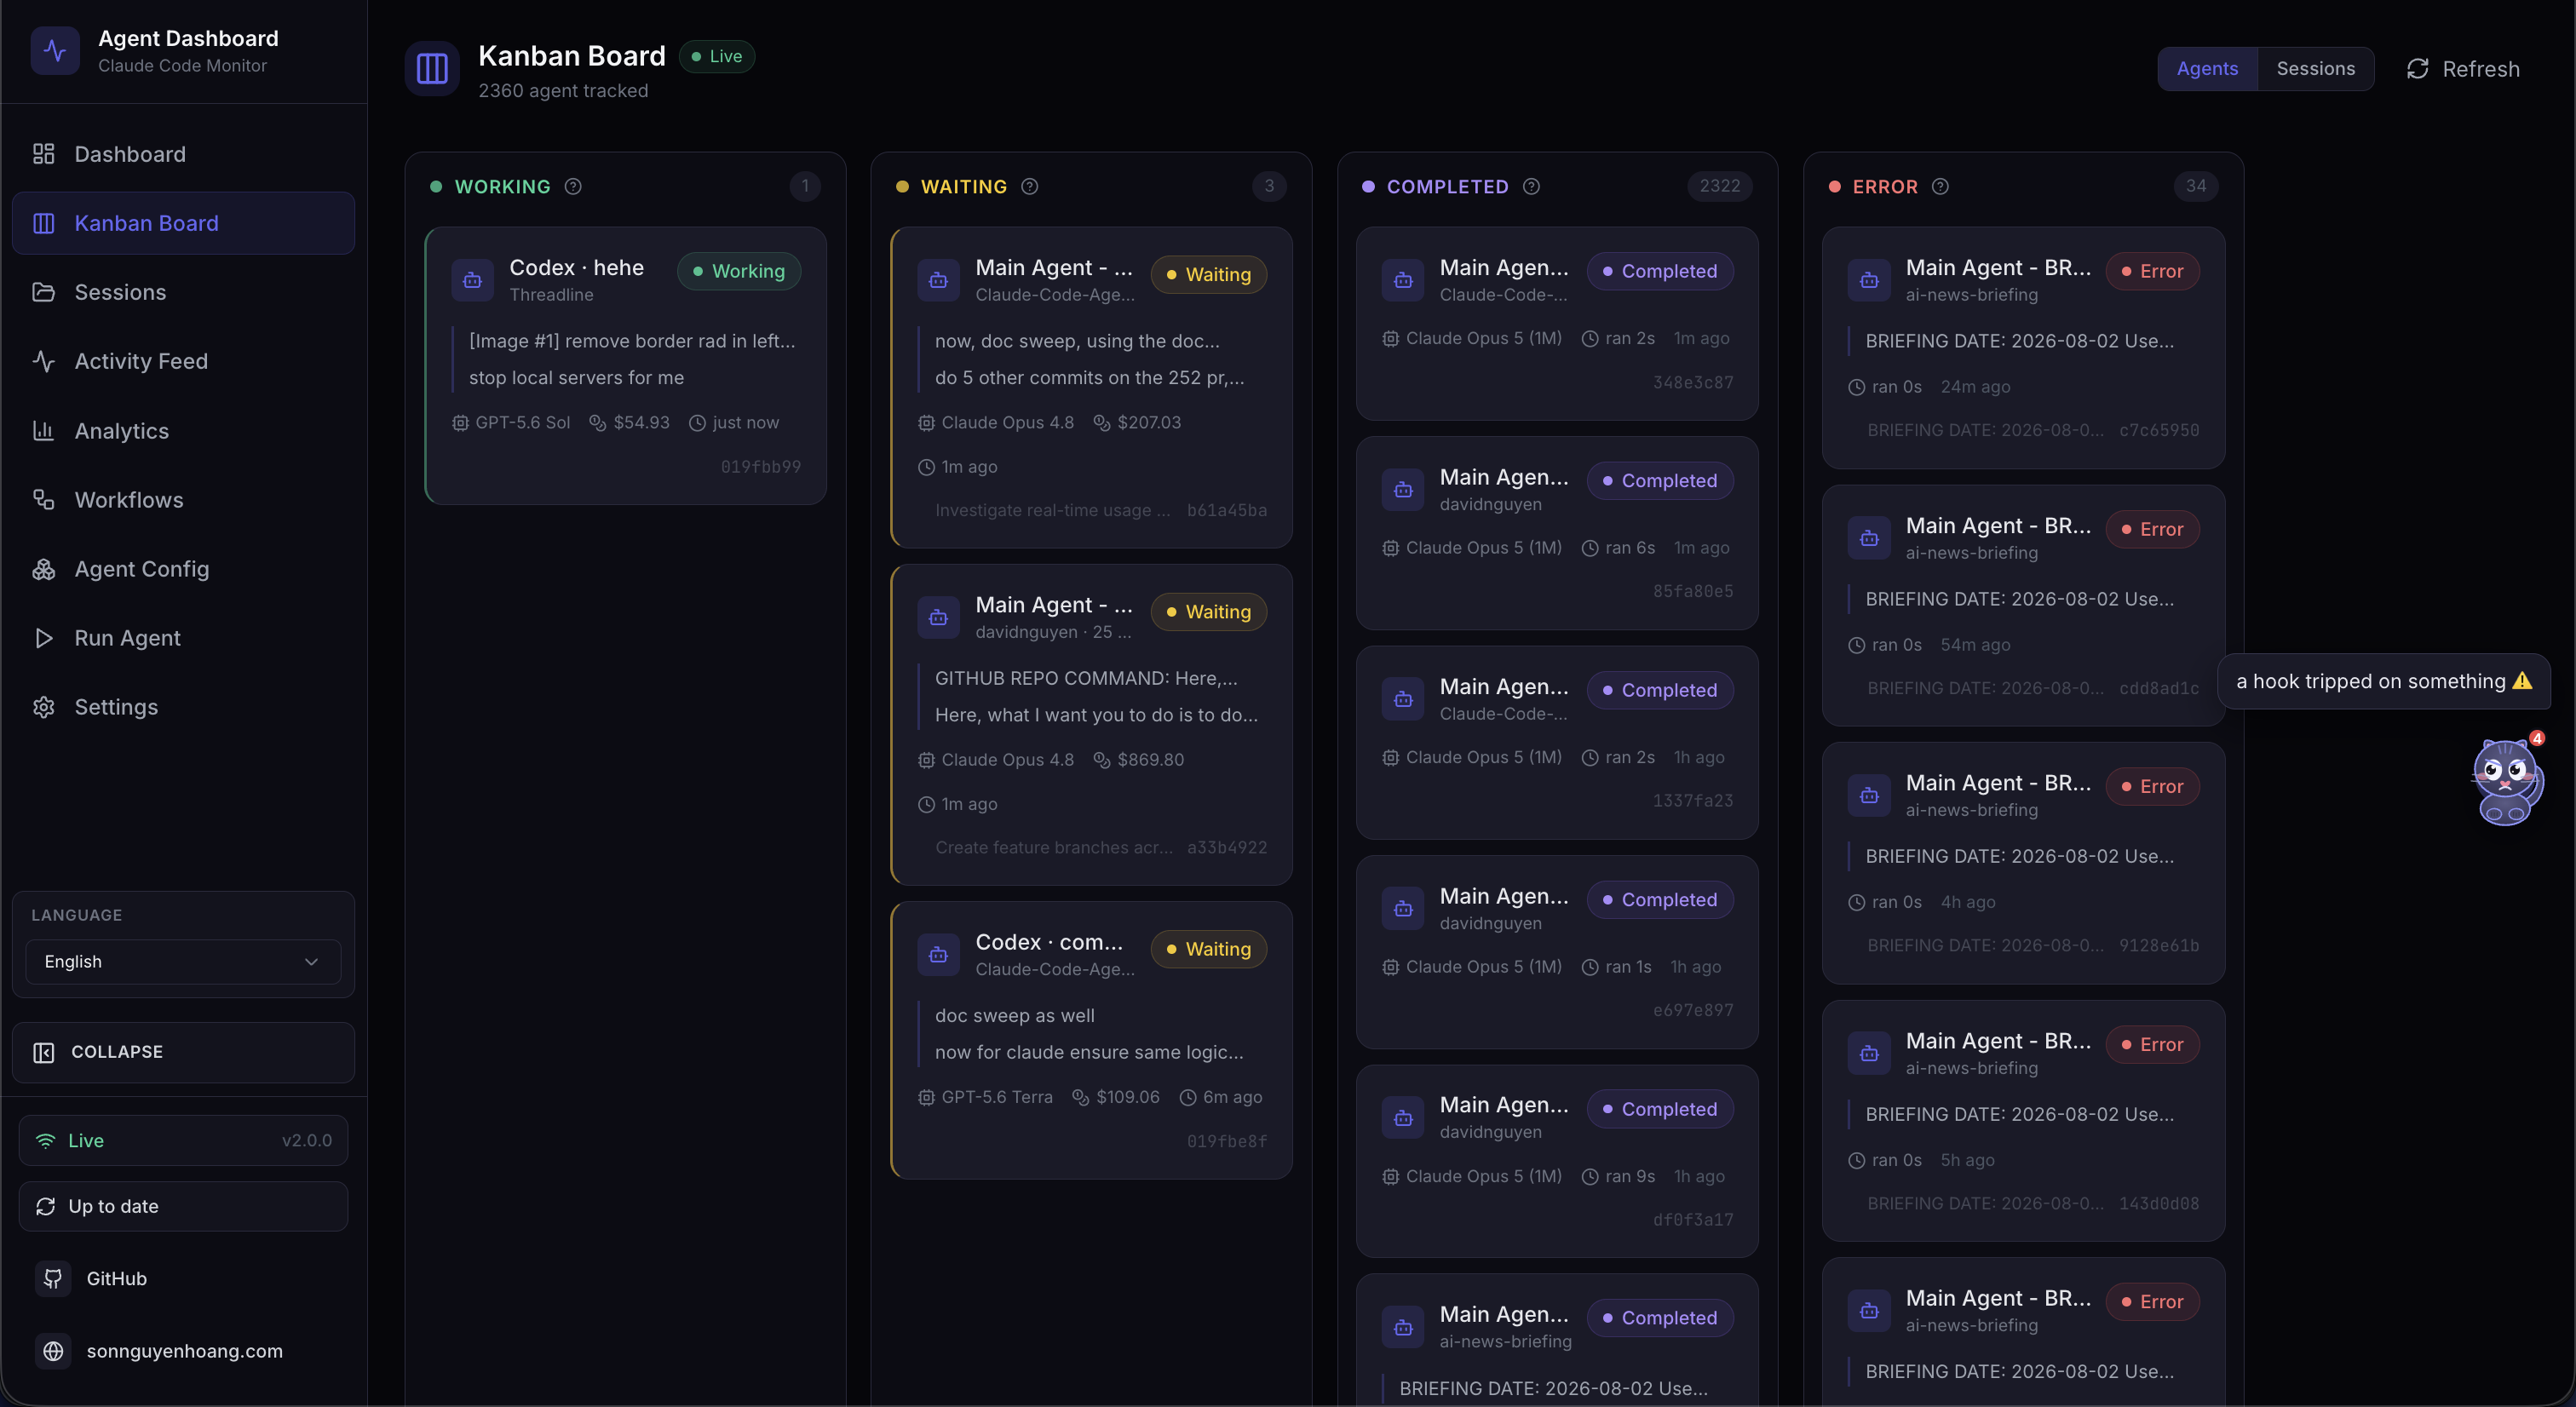
Task: Click the collapse sidebar panel icon
Action: (44, 1052)
